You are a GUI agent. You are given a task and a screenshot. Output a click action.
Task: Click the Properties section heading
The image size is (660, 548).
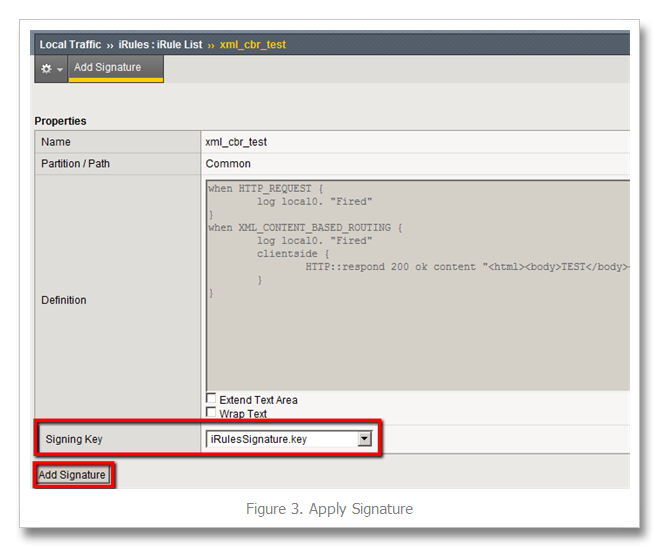point(60,121)
